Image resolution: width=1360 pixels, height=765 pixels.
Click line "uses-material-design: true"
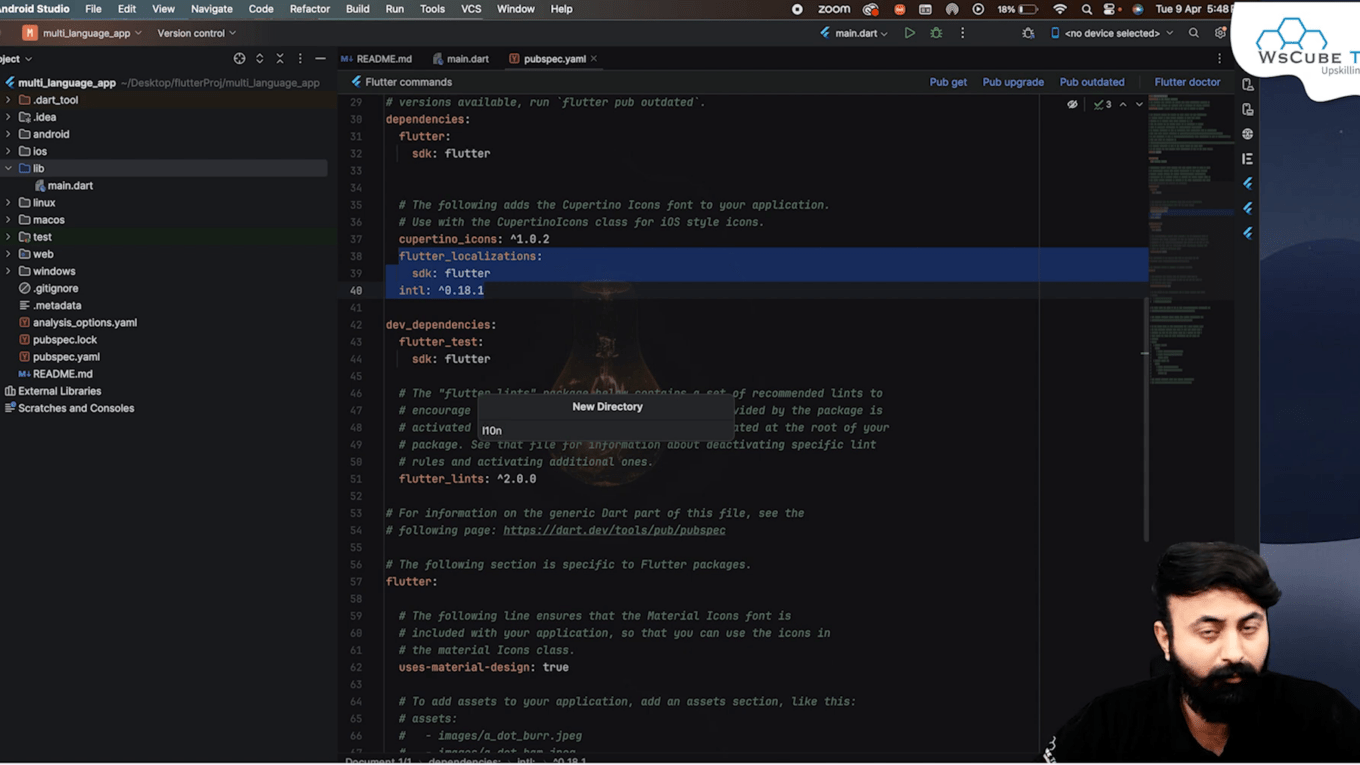click(x=483, y=667)
